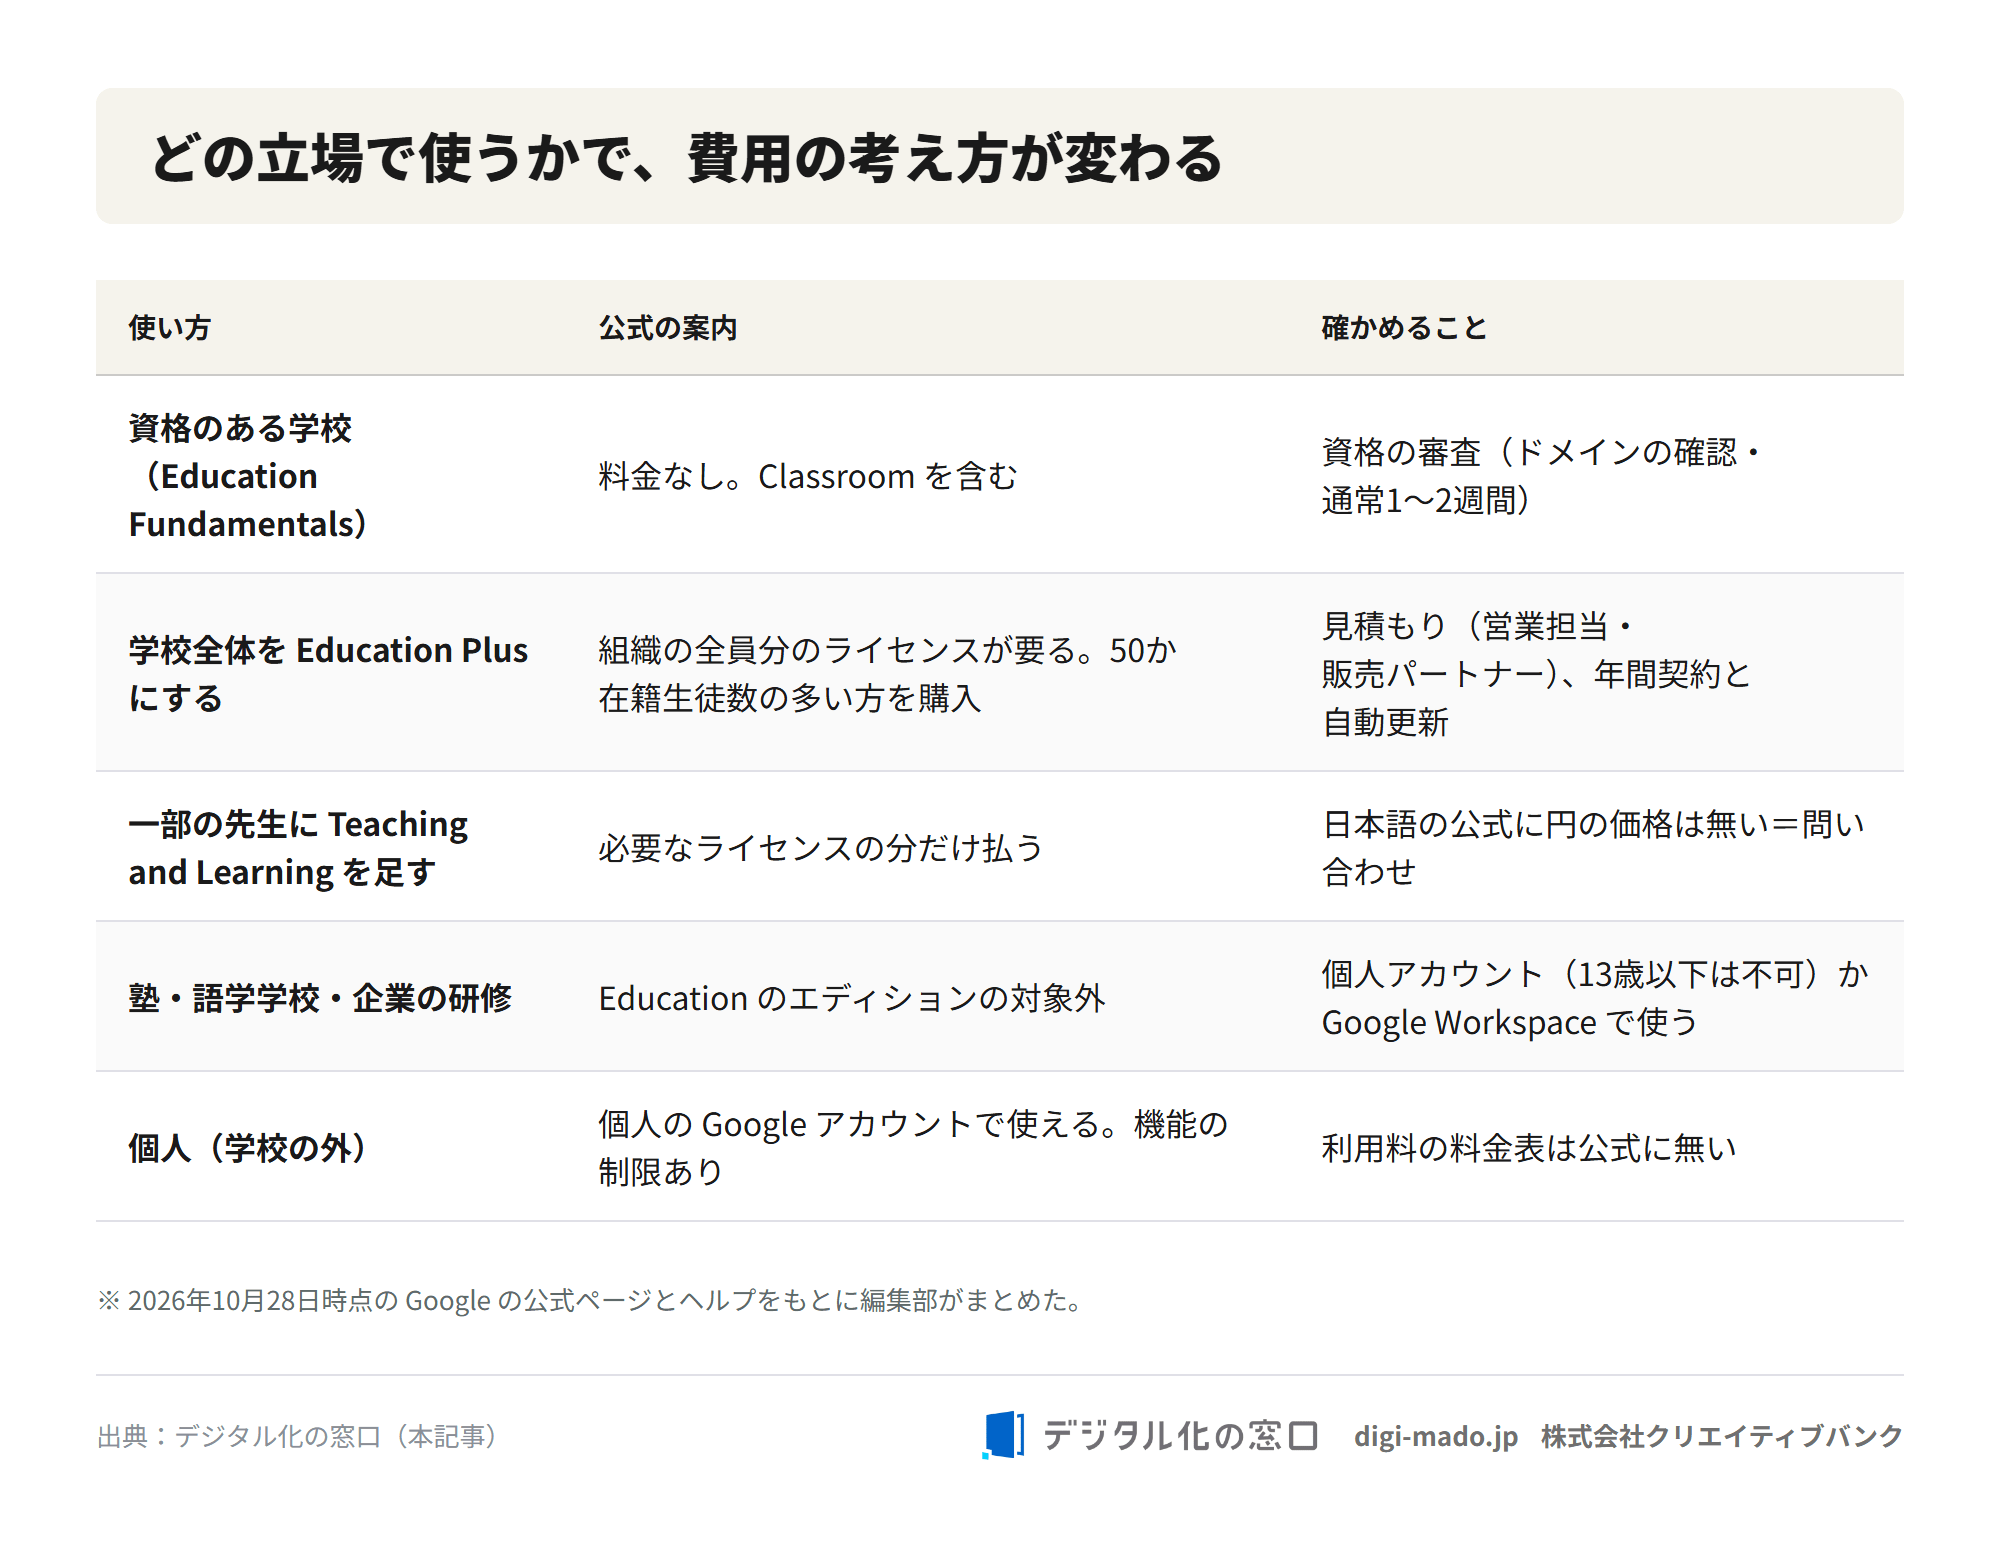2000x1554 pixels.
Task: Click the cell 利用料の料金表は公式に無い
Action: 1529,1148
